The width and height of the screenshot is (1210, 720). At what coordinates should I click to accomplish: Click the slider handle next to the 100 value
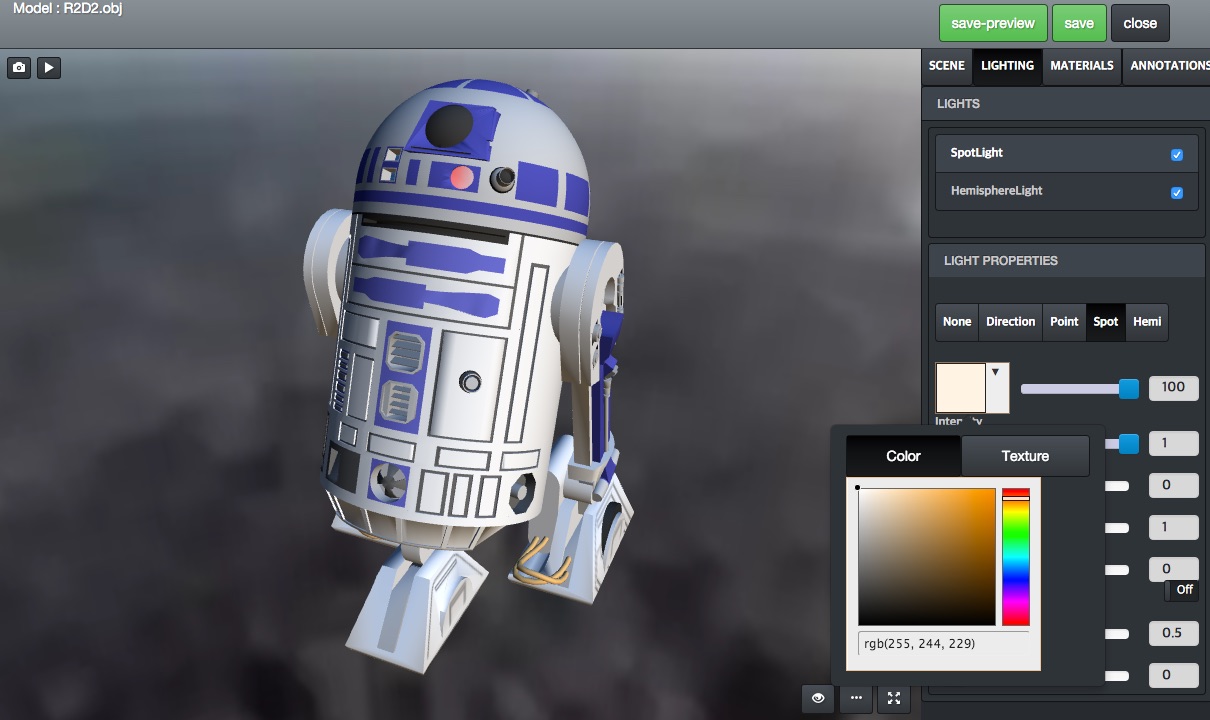coord(1129,389)
